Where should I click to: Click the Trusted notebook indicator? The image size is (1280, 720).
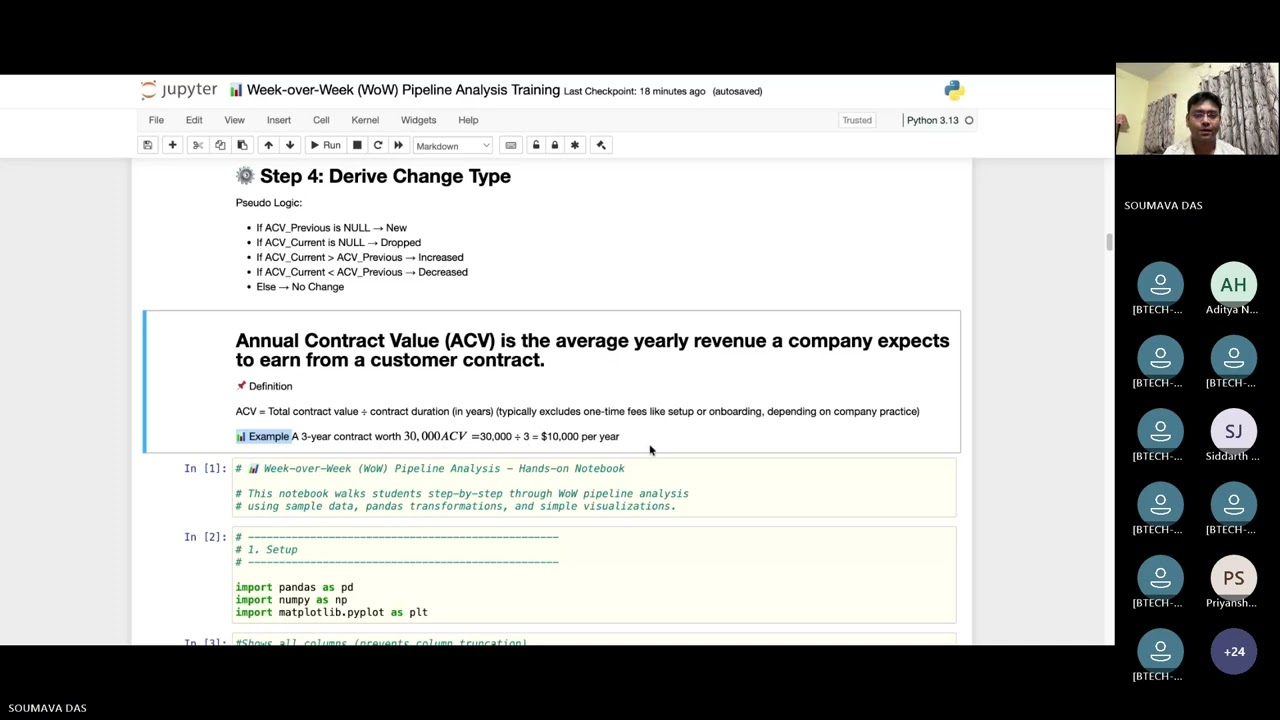857,120
